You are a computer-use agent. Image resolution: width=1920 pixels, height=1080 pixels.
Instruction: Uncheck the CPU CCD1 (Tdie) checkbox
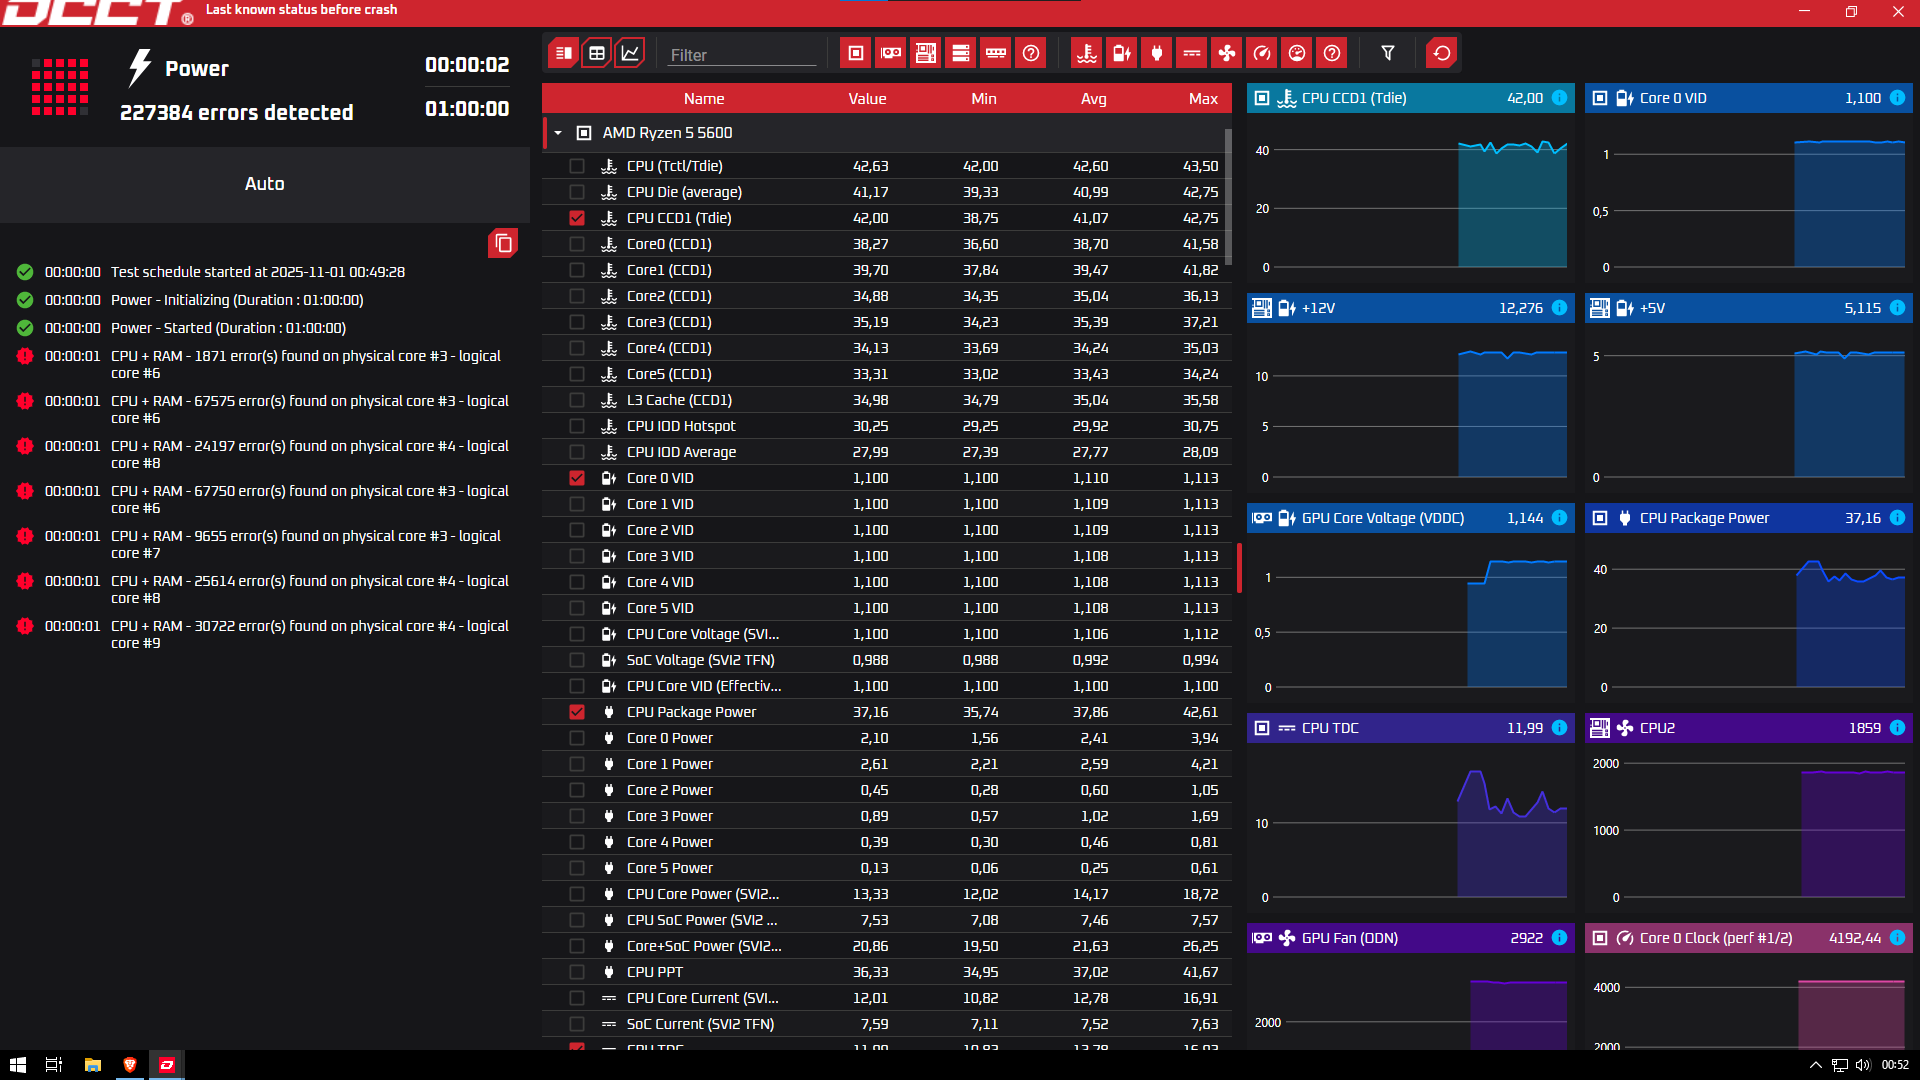[577, 218]
